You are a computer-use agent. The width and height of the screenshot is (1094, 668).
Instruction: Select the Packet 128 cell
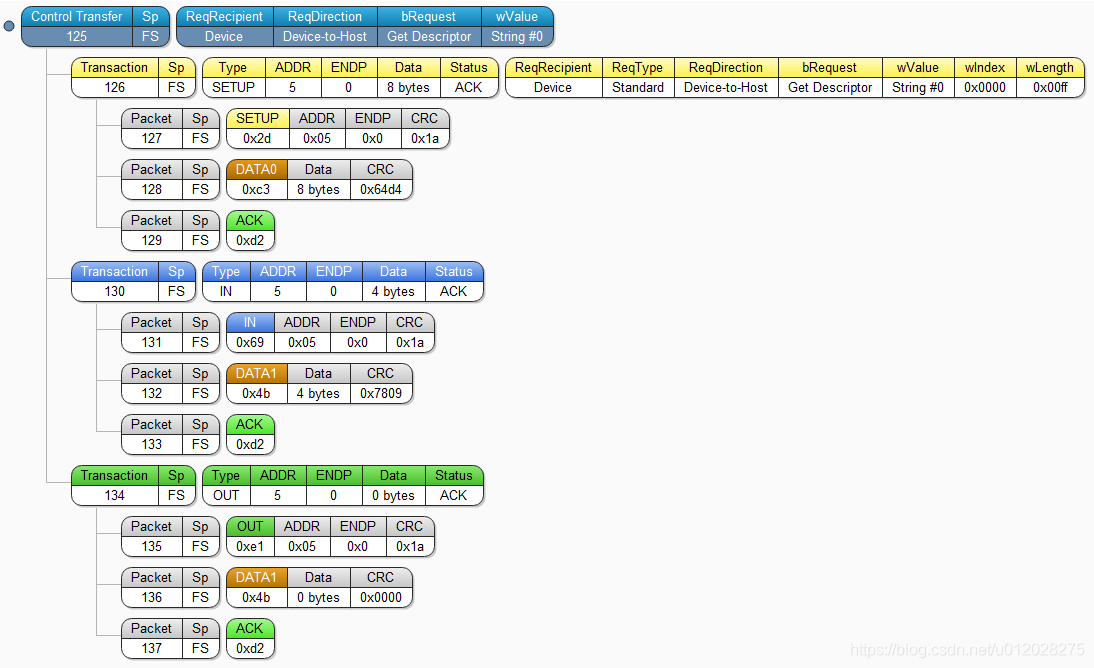click(x=152, y=179)
